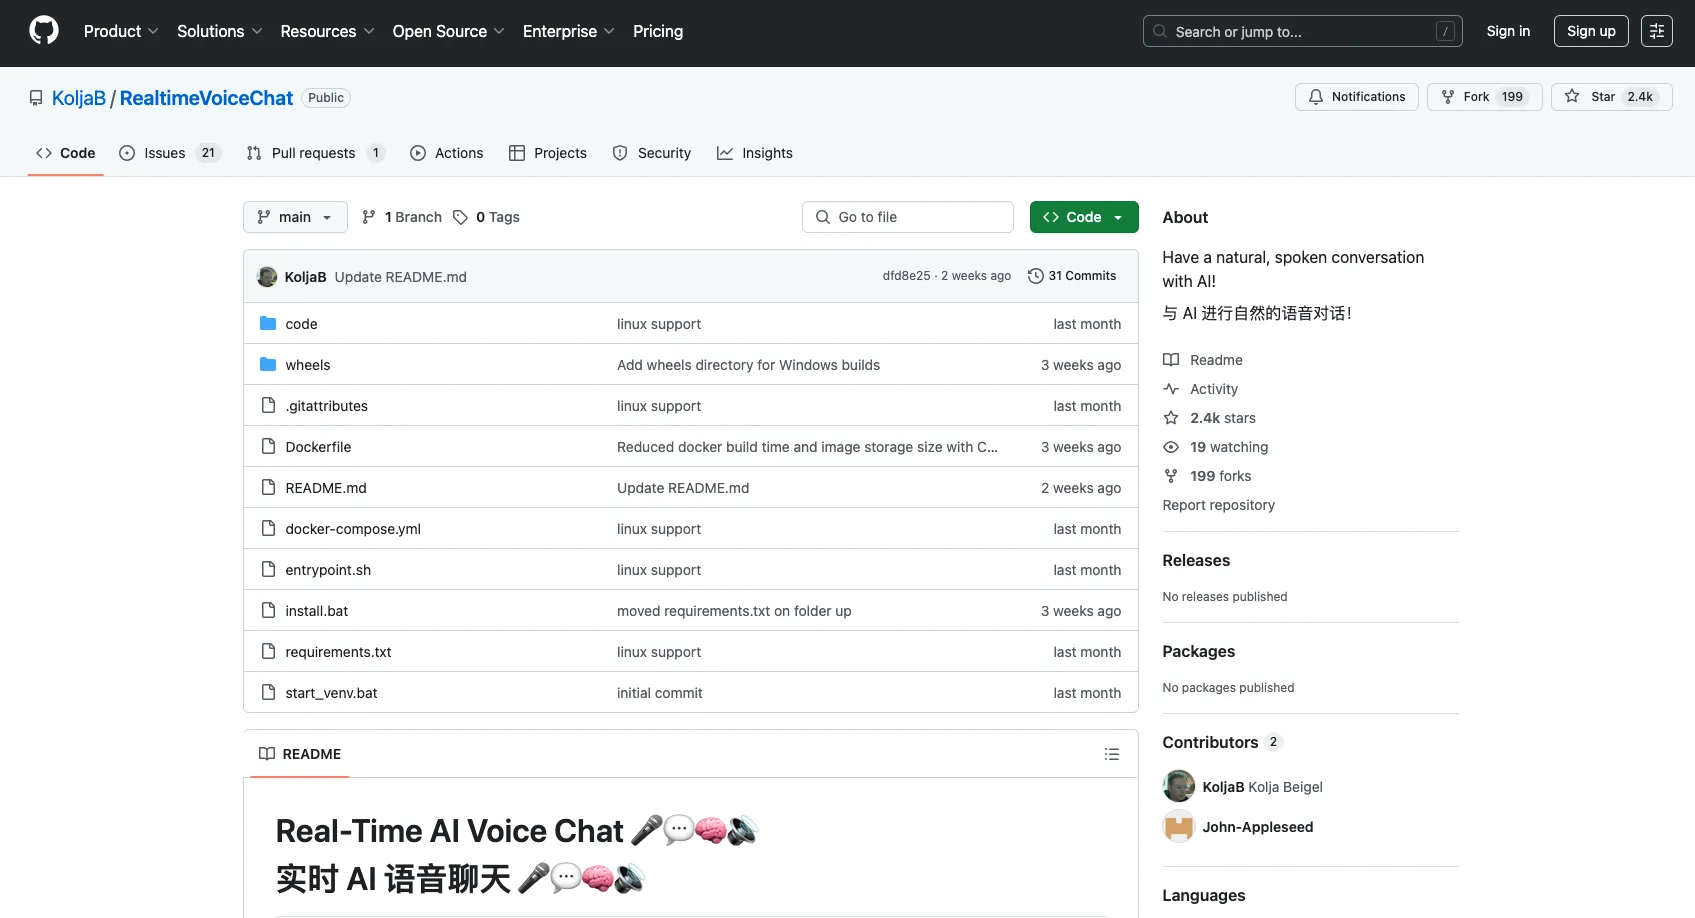Click the Sign up button
Image resolution: width=1695 pixels, height=918 pixels.
click(x=1591, y=31)
